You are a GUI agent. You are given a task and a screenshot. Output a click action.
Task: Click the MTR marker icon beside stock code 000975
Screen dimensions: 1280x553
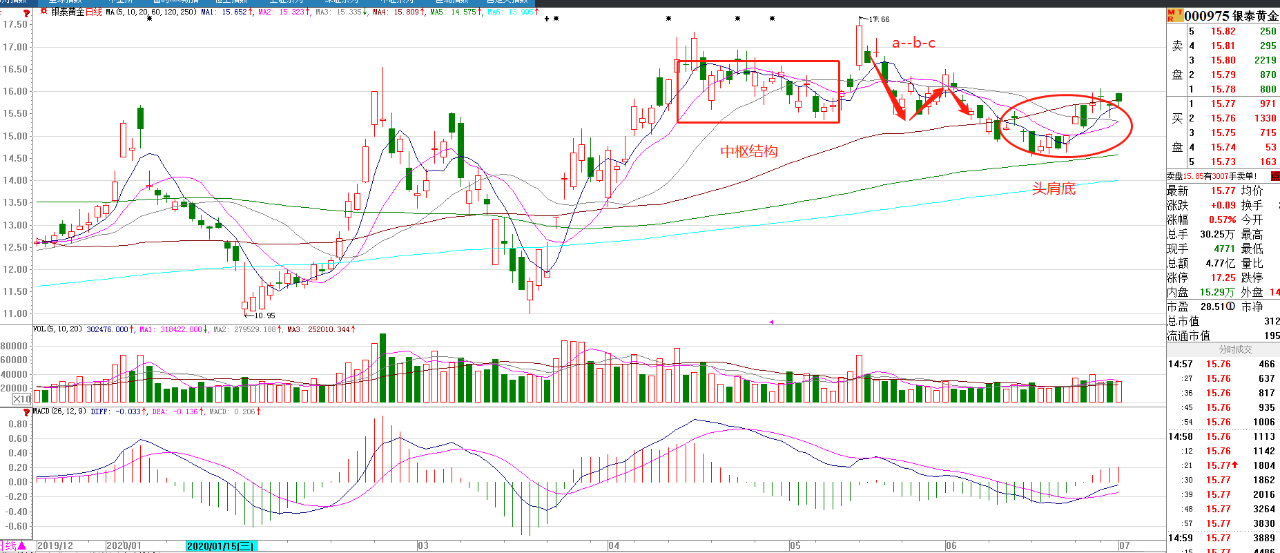pos(1176,15)
